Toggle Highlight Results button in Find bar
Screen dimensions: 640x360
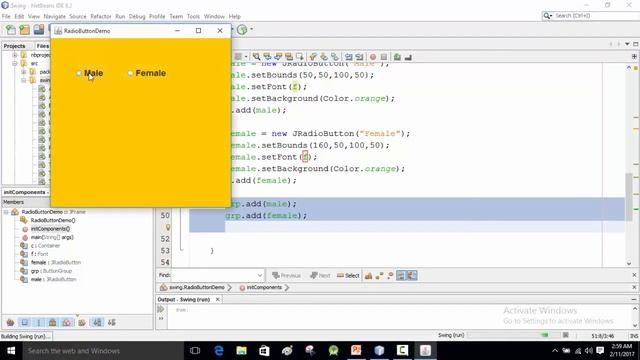click(401, 276)
